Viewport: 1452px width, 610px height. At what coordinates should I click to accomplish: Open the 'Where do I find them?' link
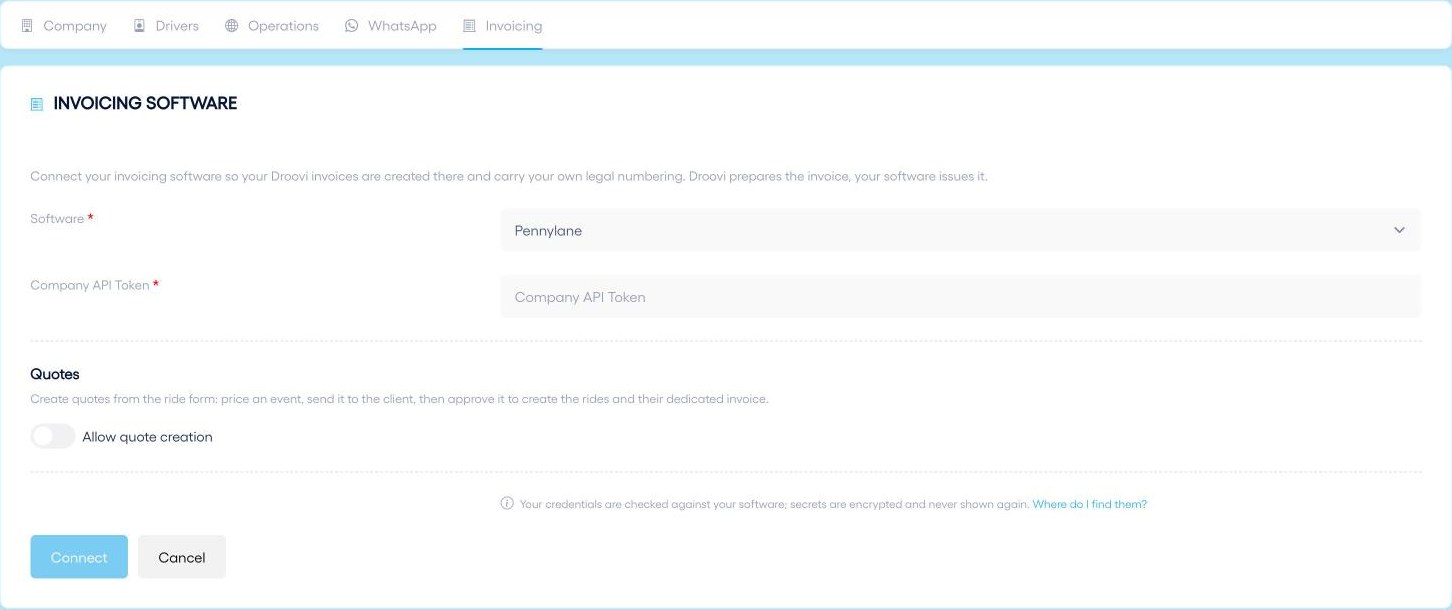point(1090,504)
